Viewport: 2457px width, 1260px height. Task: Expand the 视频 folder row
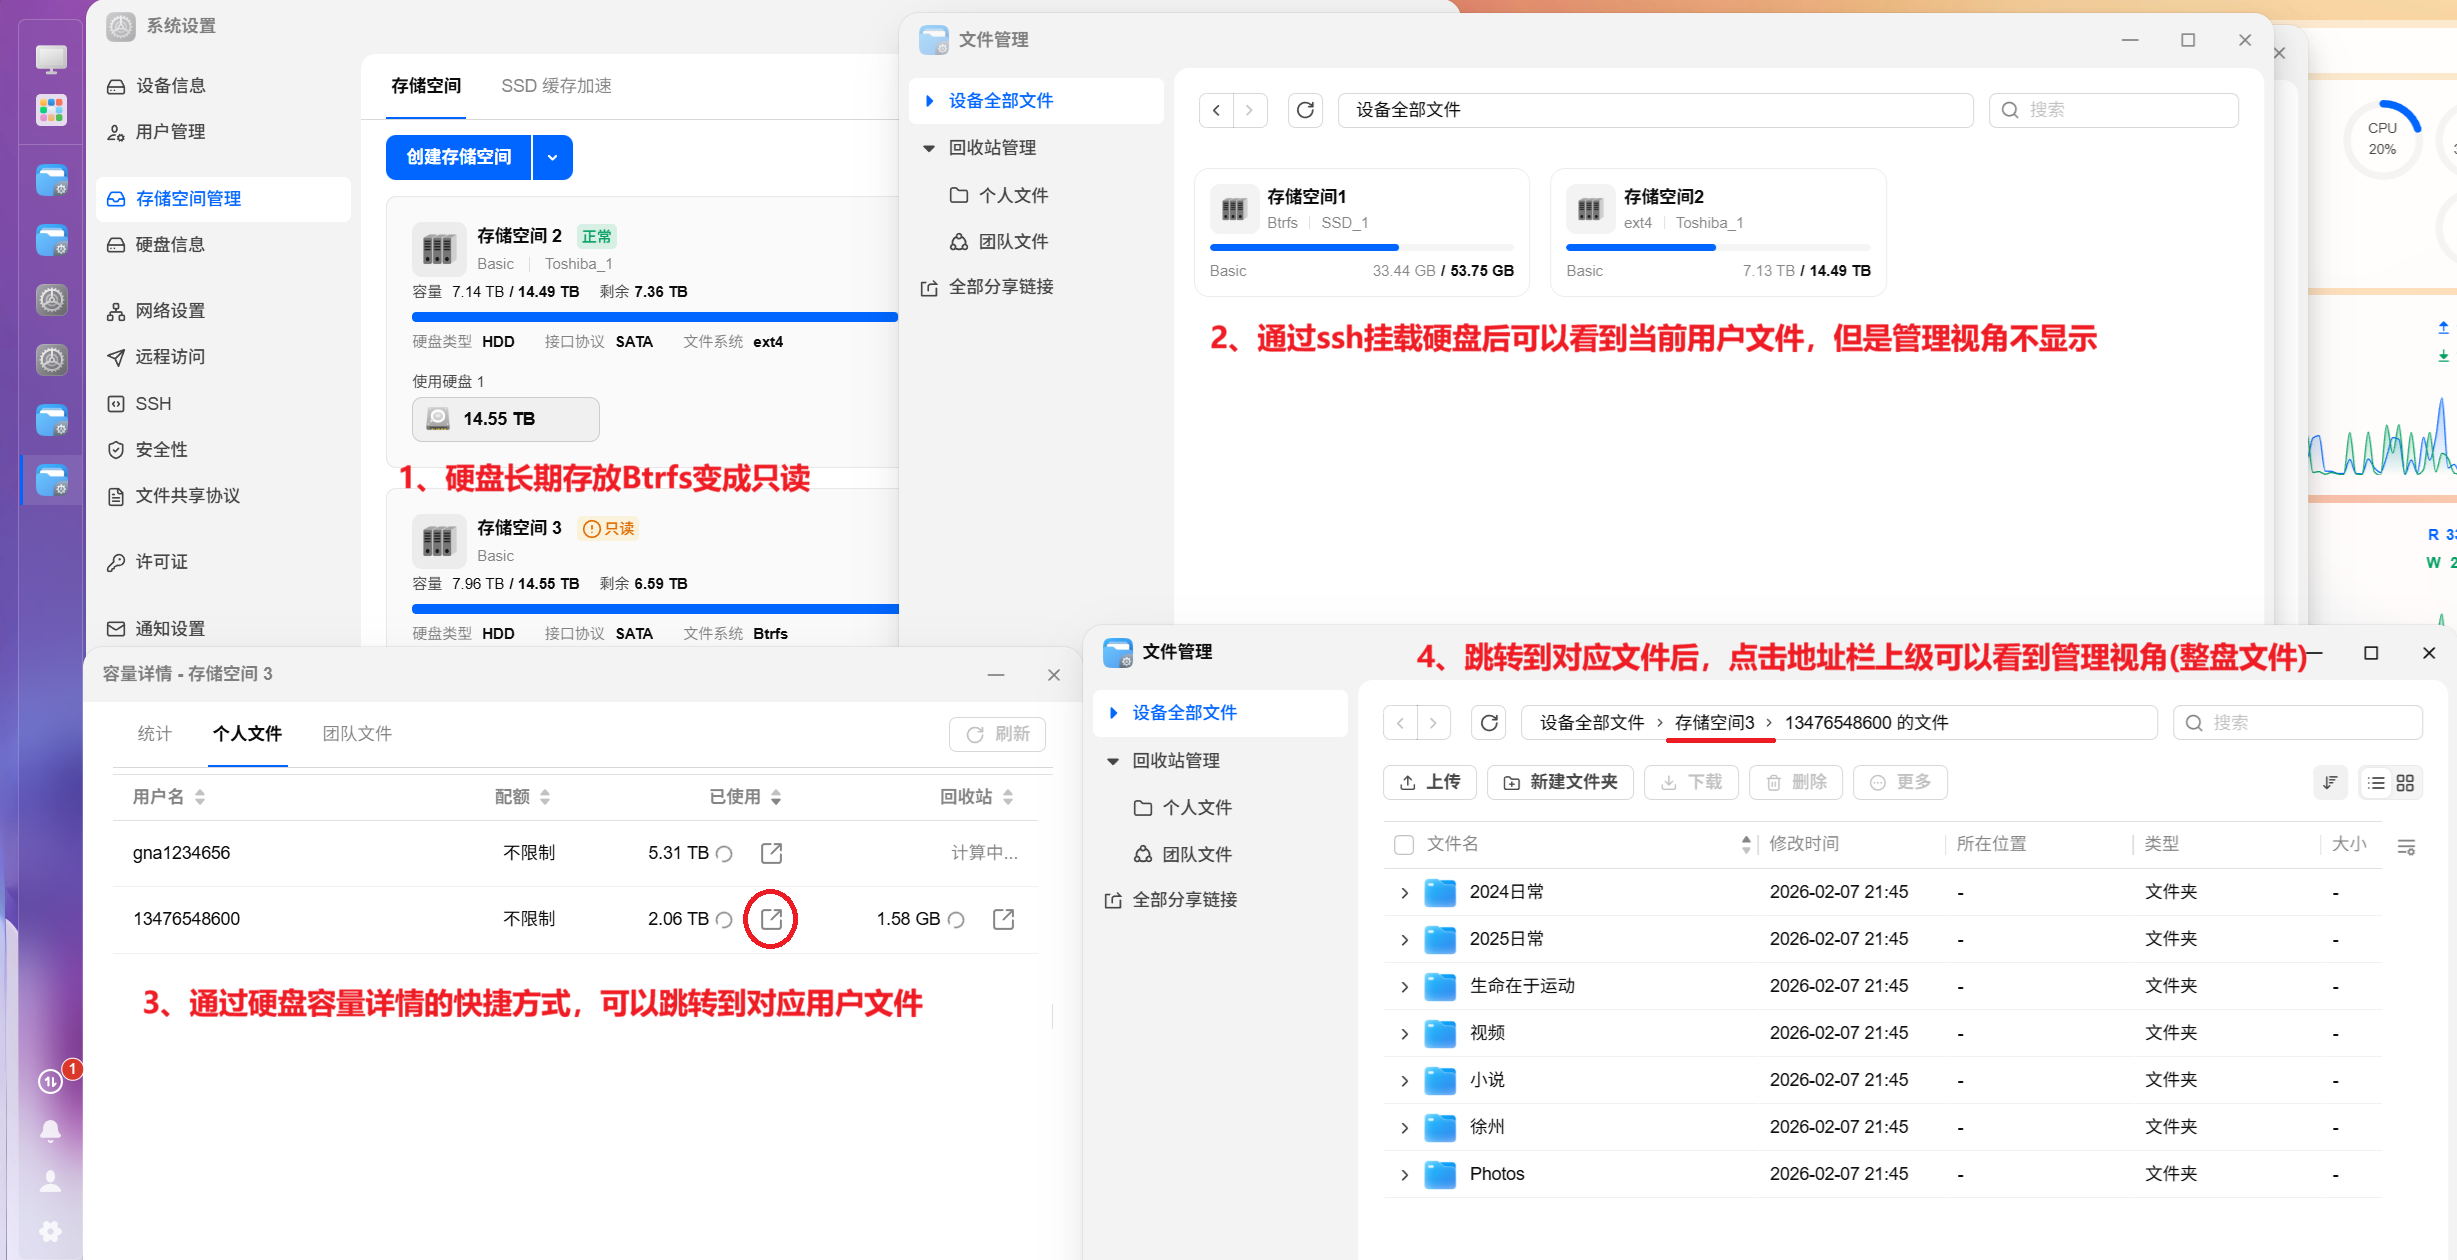click(1404, 1033)
